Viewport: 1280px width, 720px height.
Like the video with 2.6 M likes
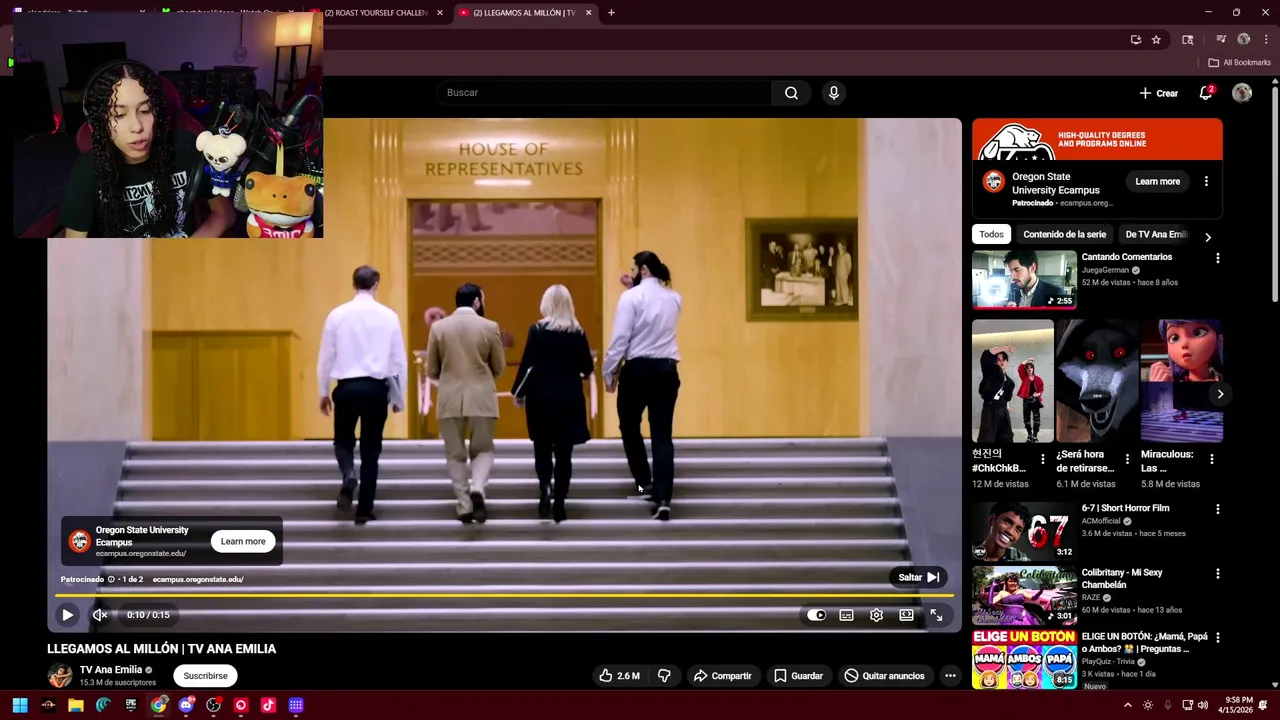[619, 676]
